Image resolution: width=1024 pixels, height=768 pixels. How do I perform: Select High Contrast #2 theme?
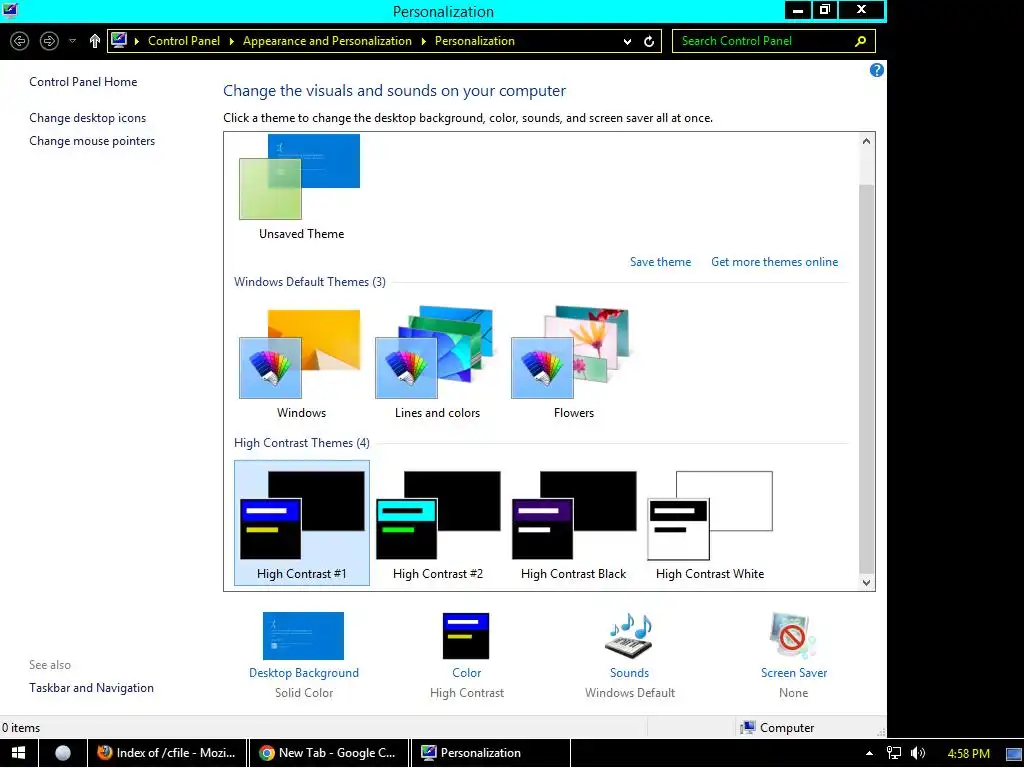pyautogui.click(x=438, y=523)
